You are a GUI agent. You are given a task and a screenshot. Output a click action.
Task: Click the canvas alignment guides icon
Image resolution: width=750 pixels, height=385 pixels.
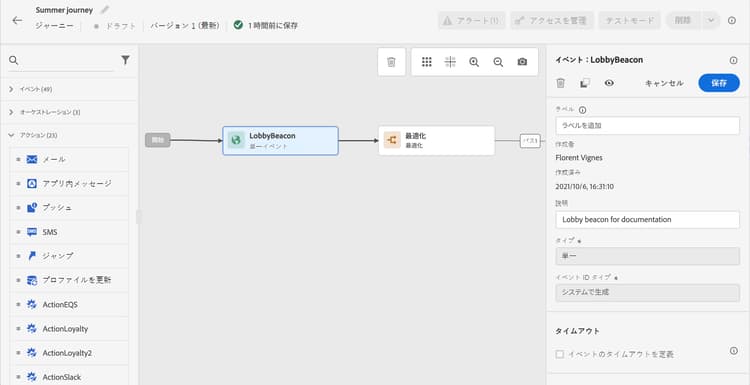pyautogui.click(x=450, y=62)
